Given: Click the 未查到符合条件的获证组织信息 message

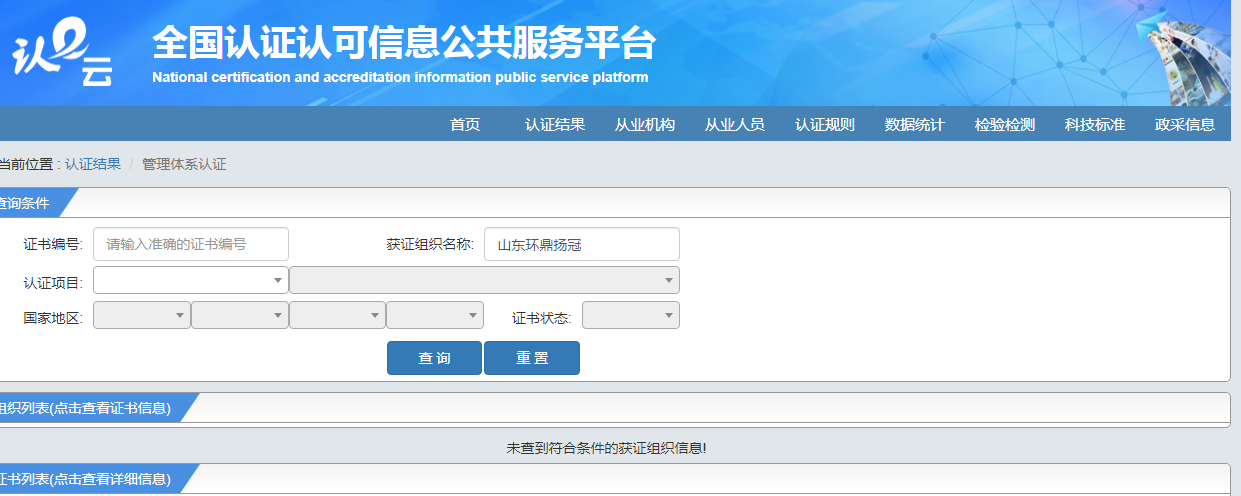Looking at the screenshot, I should coord(606,448).
